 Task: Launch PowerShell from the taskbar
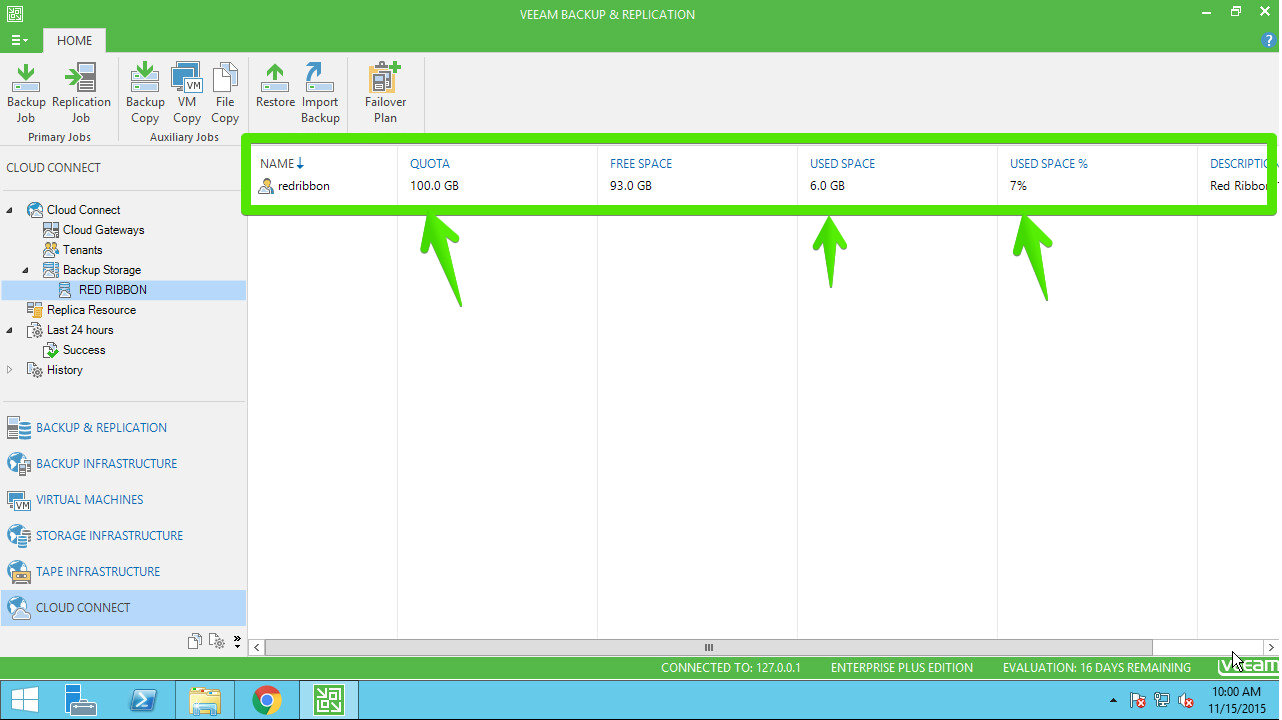(x=143, y=700)
